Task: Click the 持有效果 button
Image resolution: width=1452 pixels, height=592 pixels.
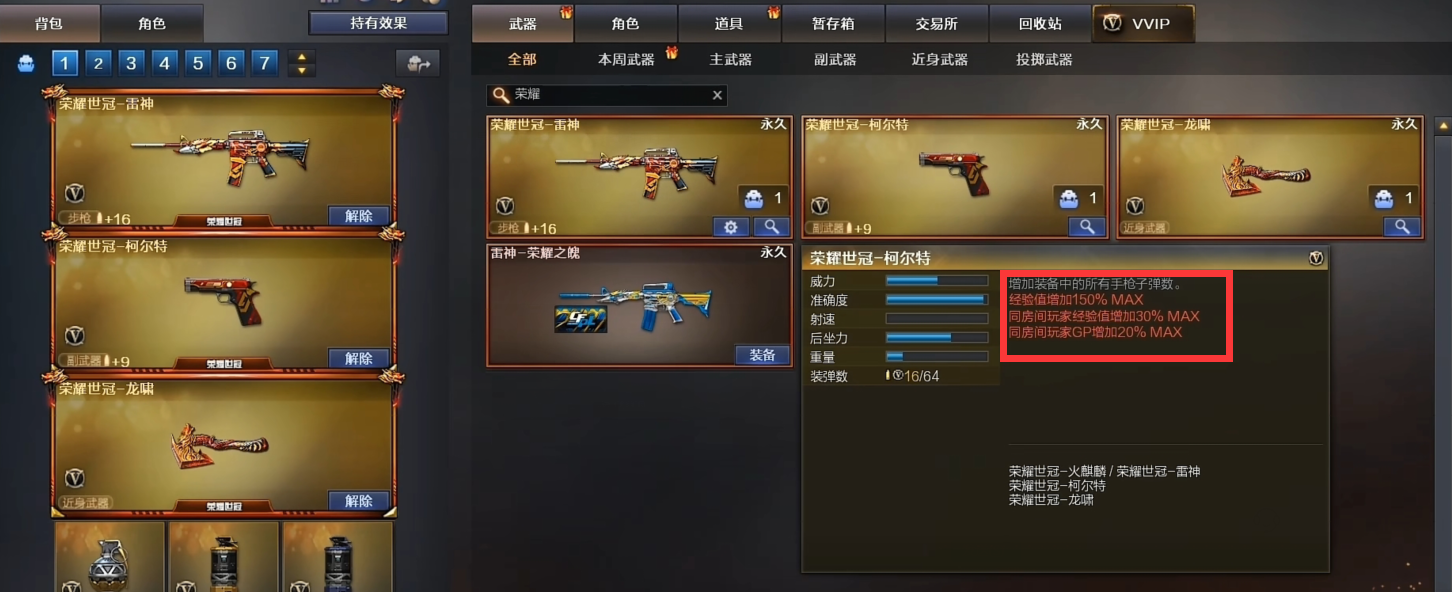Action: tap(379, 23)
